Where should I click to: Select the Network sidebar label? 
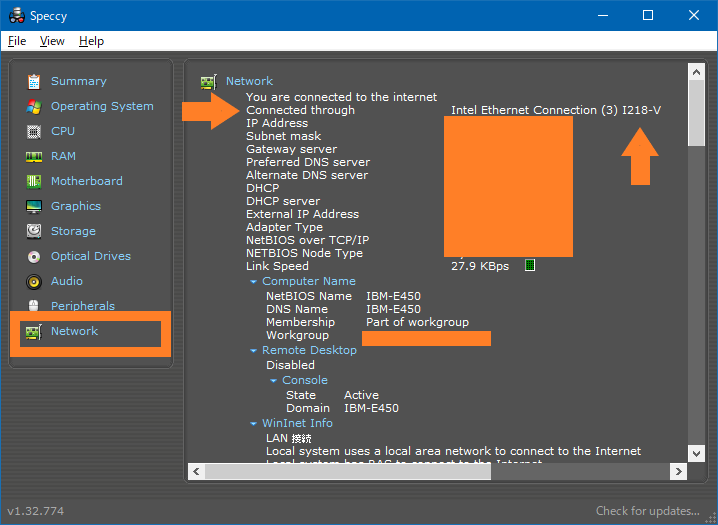tap(74, 331)
